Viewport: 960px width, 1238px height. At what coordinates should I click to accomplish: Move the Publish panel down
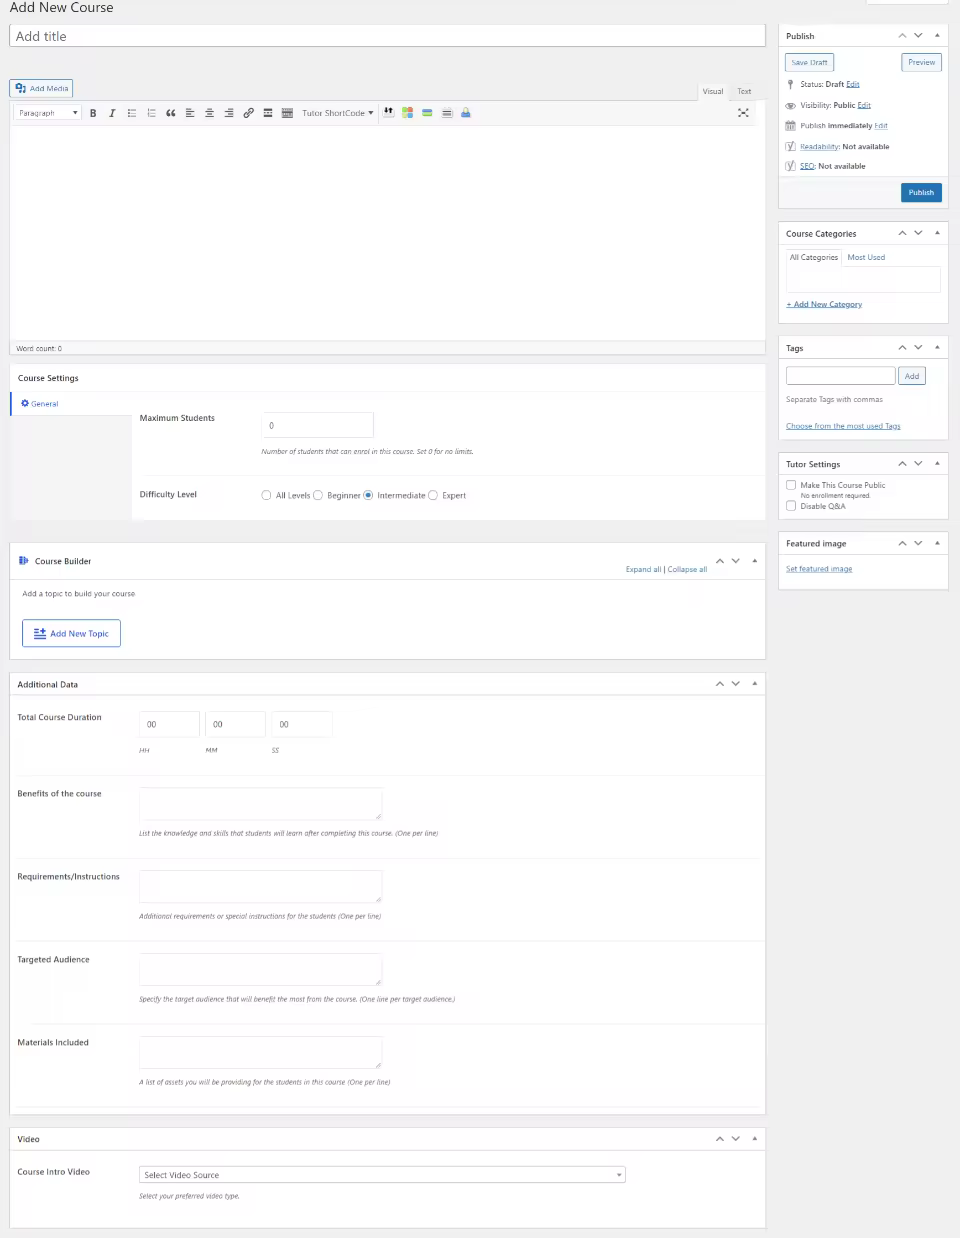[x=918, y=36]
